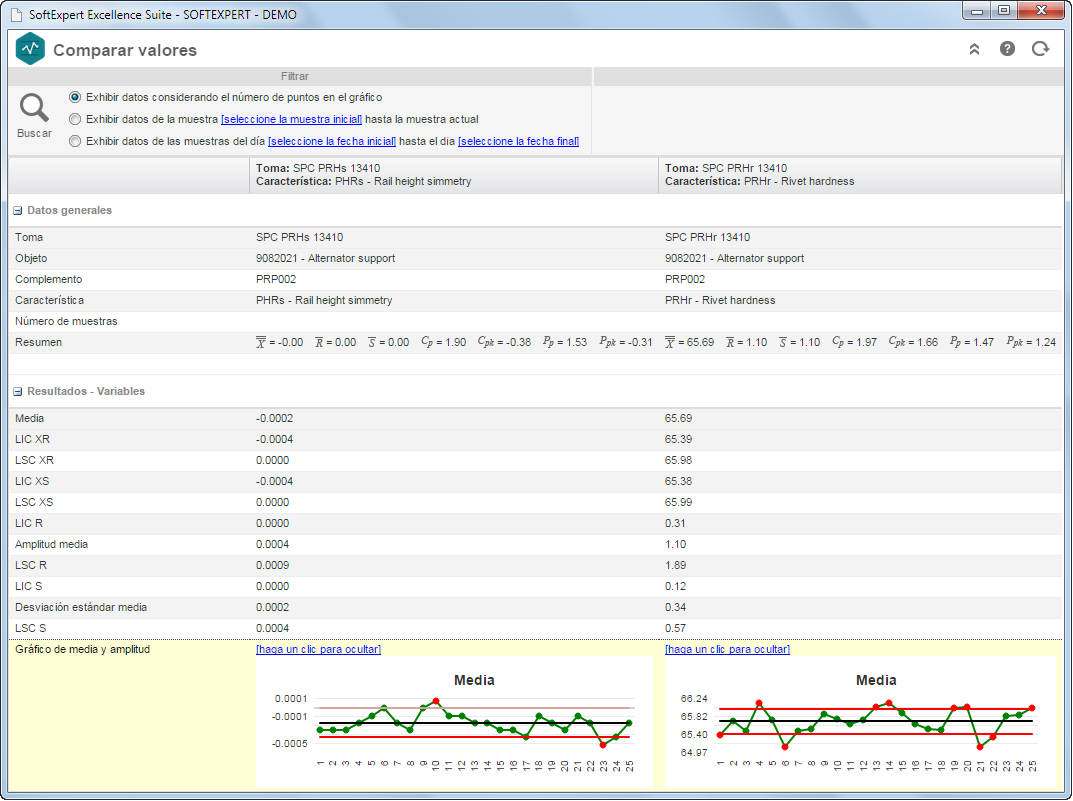Select radio for samples between dates
Image resolution: width=1073 pixels, height=801 pixels.
click(75, 141)
